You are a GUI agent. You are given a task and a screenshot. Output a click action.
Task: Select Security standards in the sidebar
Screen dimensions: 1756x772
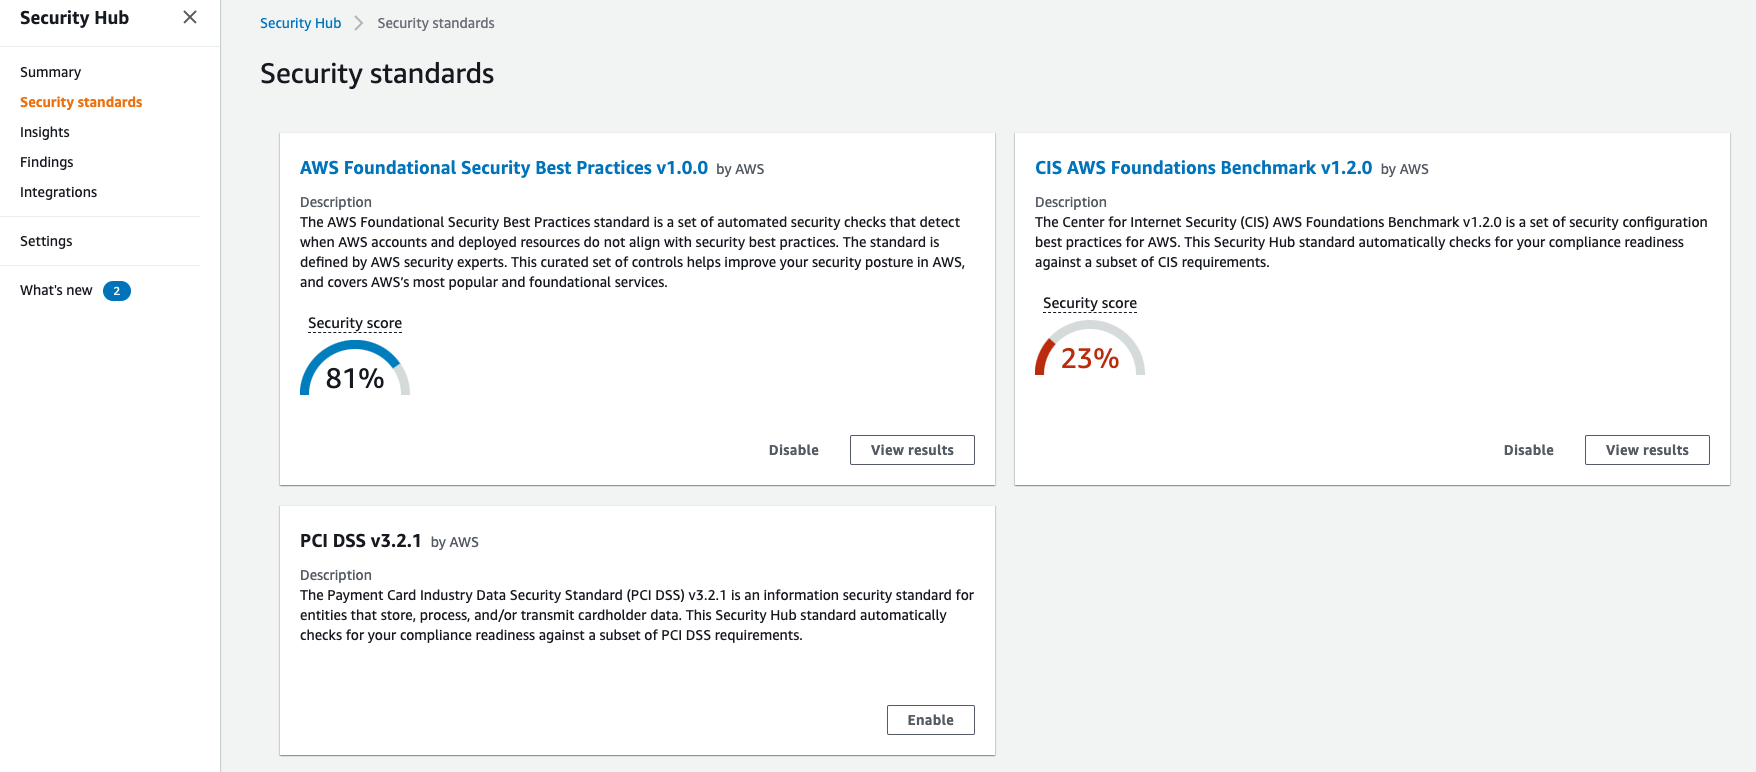coord(81,102)
